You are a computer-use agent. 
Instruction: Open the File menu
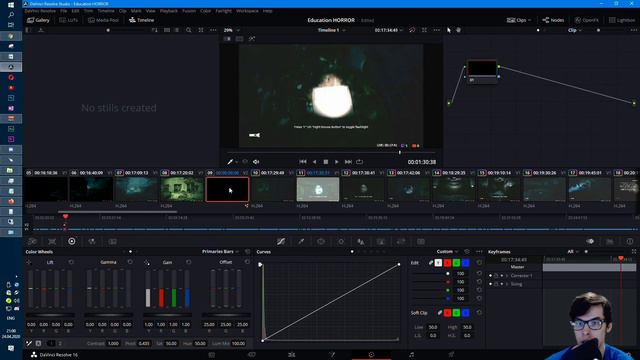pyautogui.click(x=64, y=11)
